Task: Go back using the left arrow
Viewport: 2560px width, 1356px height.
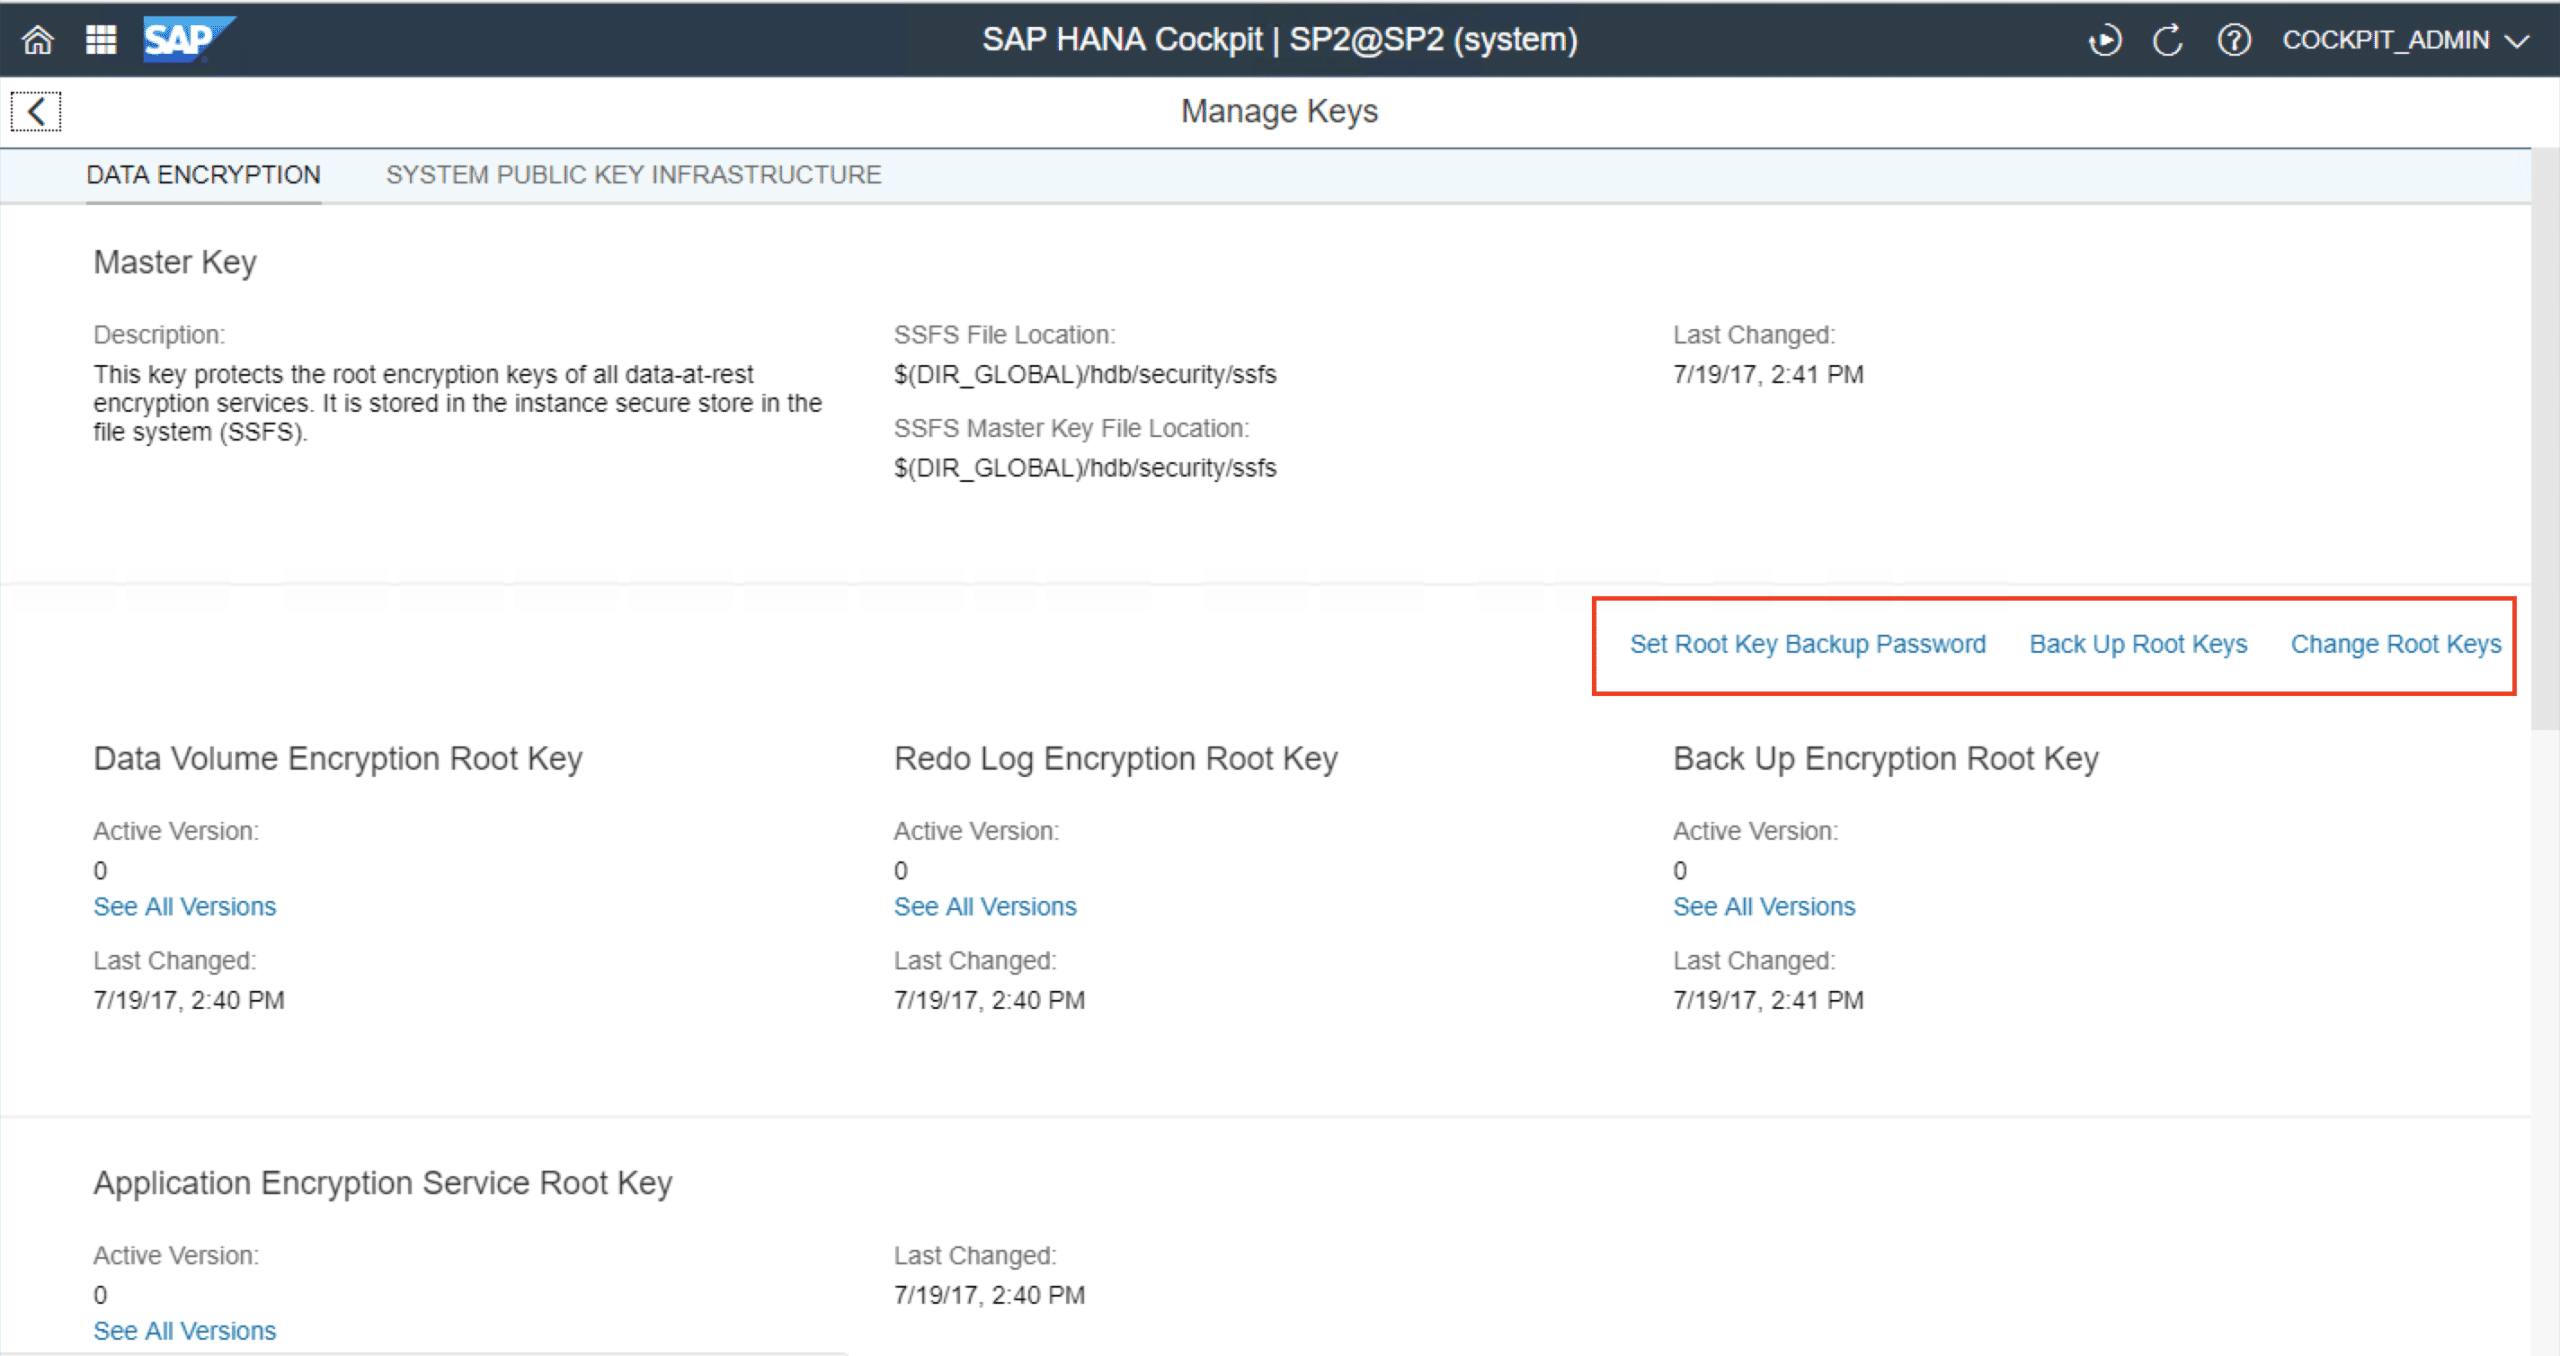Action: [x=36, y=111]
